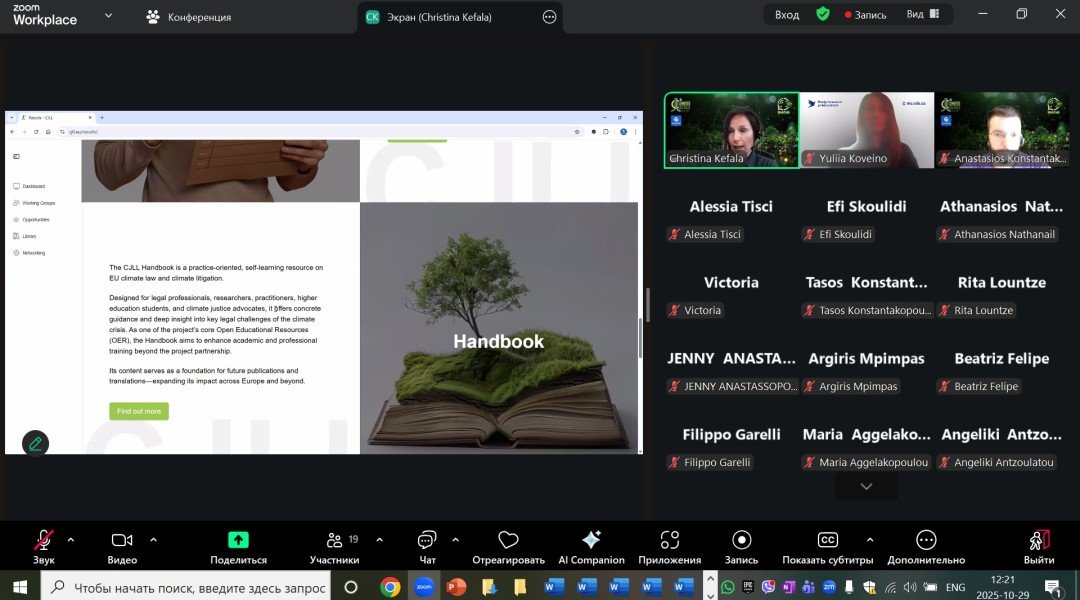Open the Приложения apps icon
Screen dimensions: 1080x600
tap(670, 541)
